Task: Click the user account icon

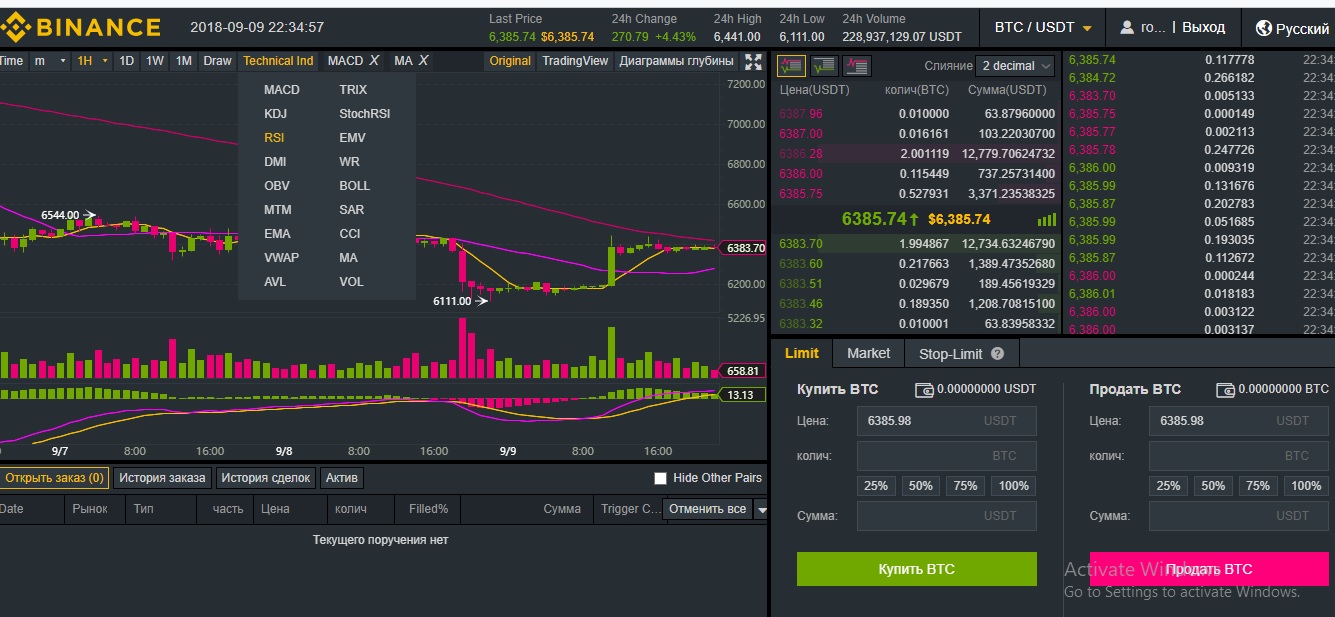Action: 1127,28
